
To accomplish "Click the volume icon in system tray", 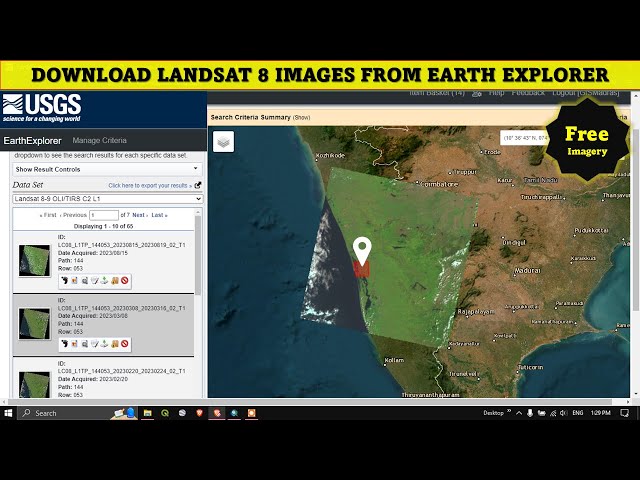I will (x=564, y=413).
